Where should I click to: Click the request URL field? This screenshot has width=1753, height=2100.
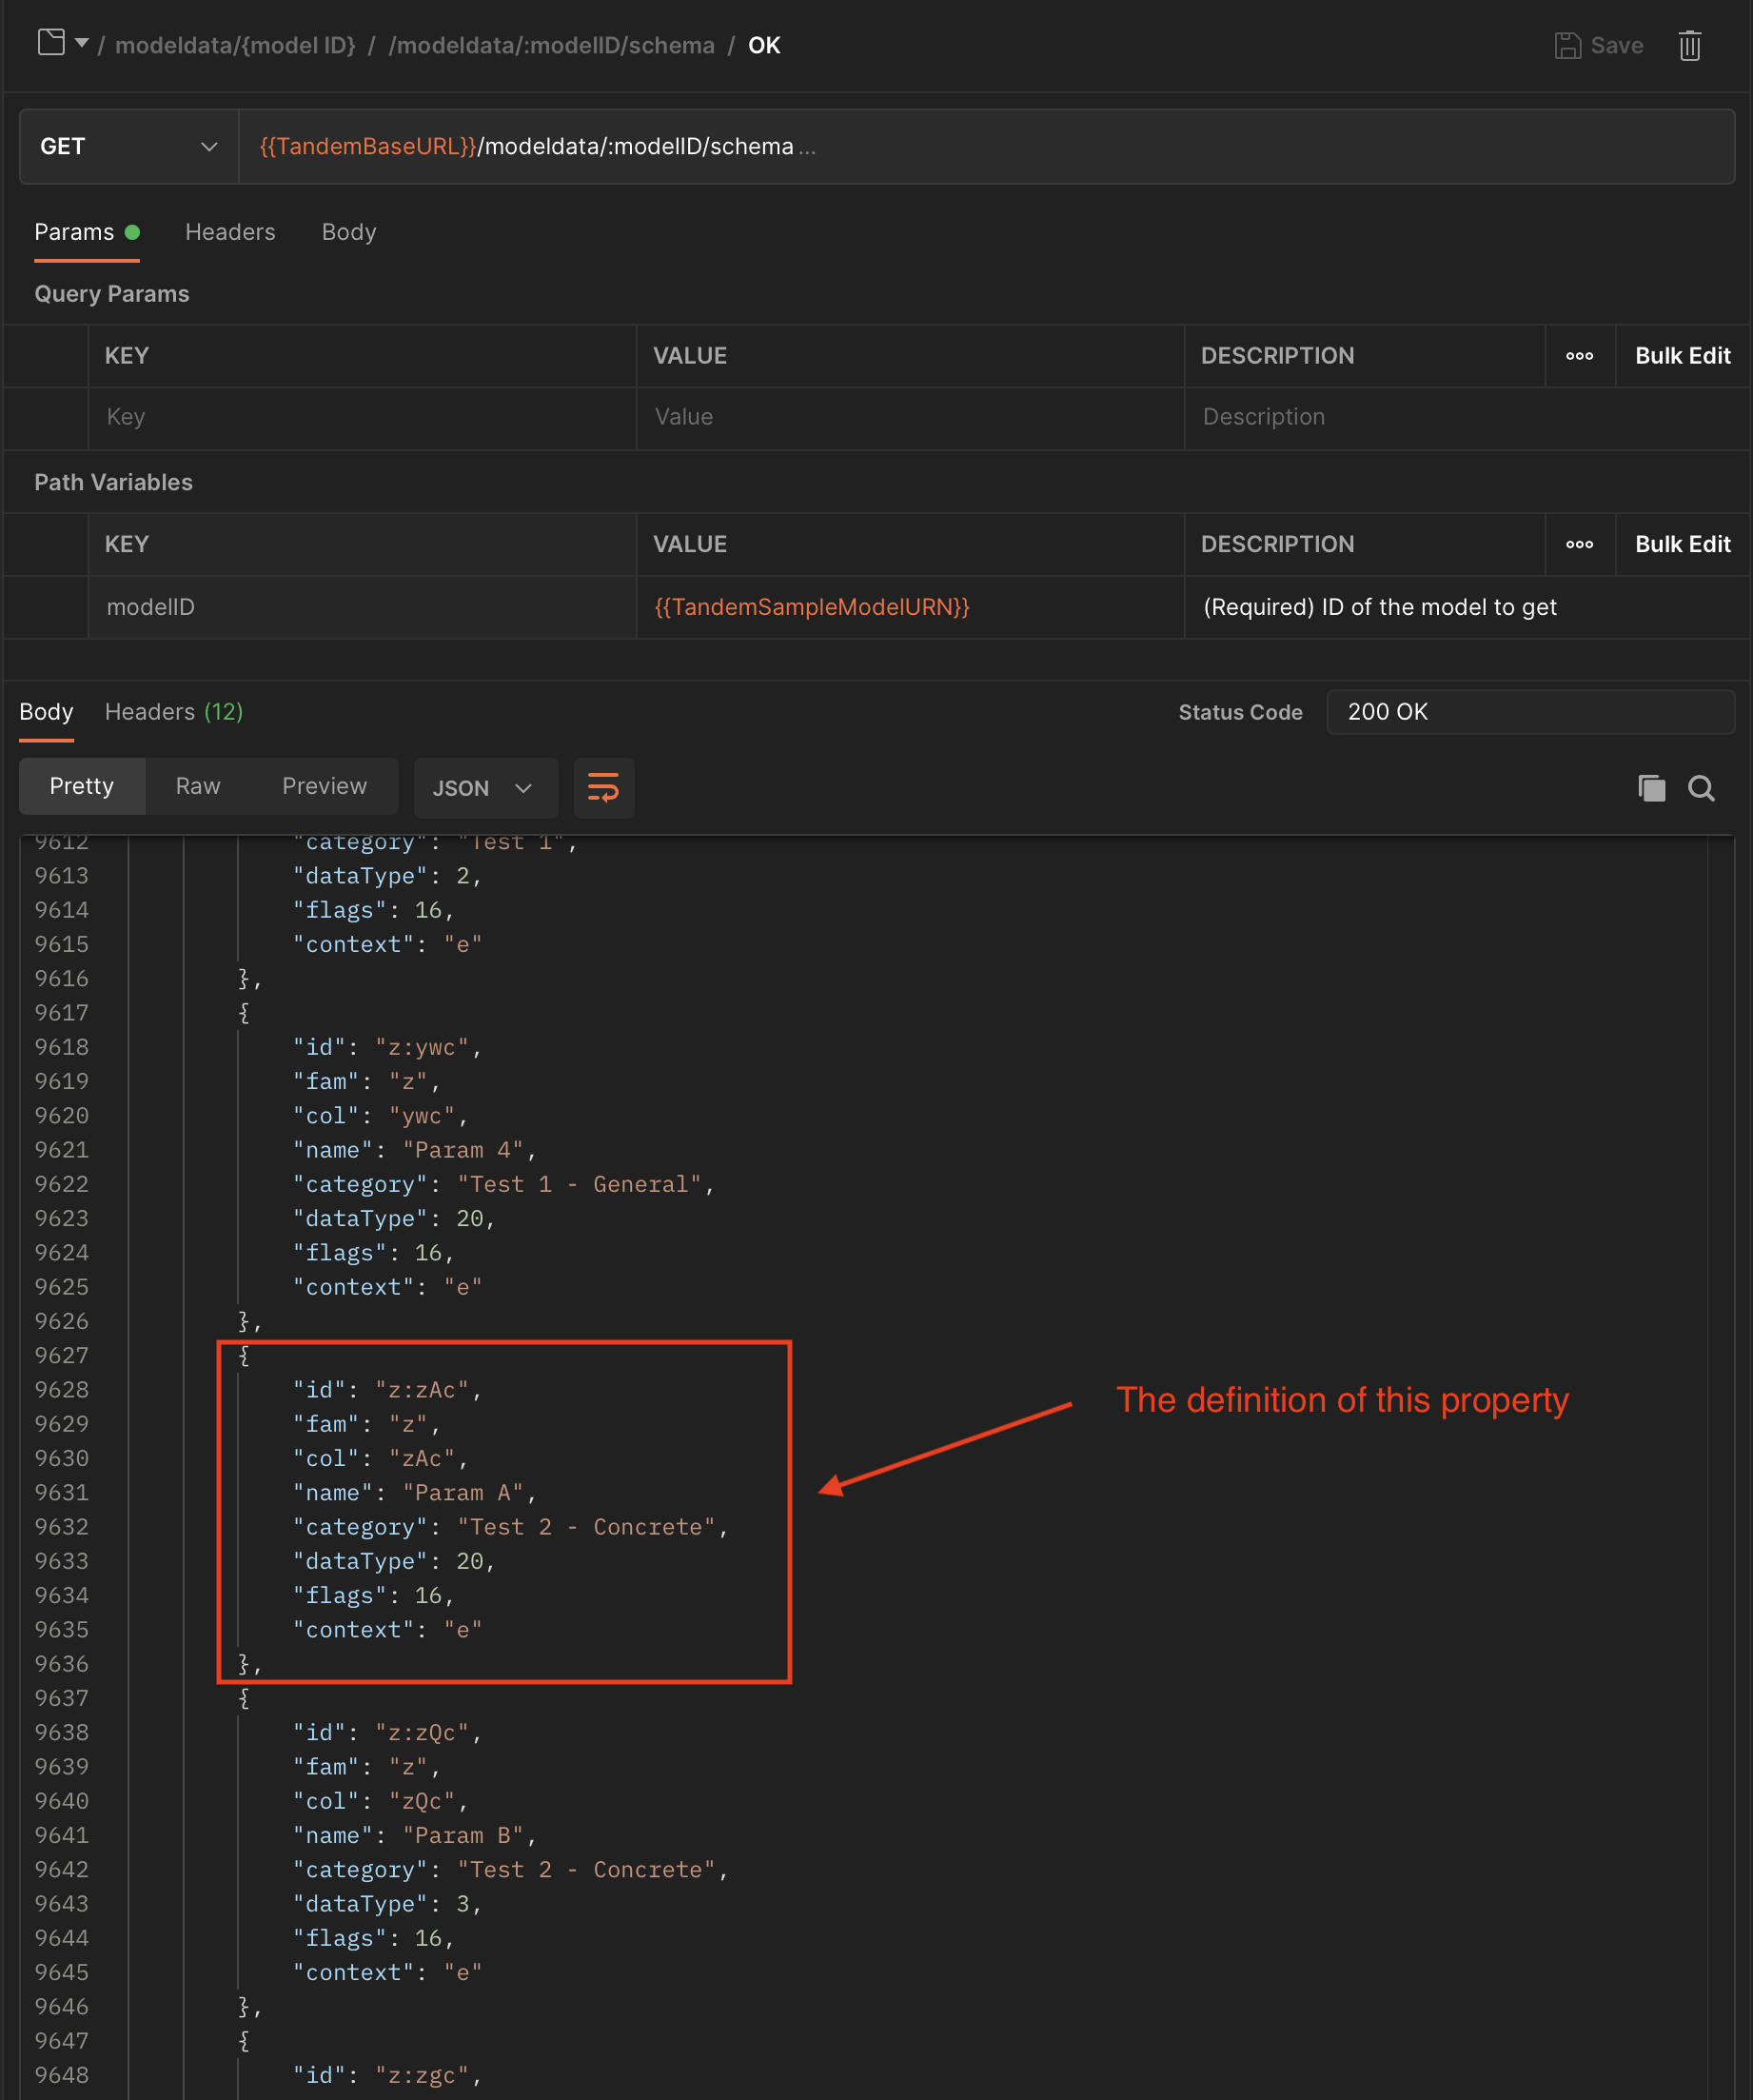pyautogui.click(x=985, y=146)
